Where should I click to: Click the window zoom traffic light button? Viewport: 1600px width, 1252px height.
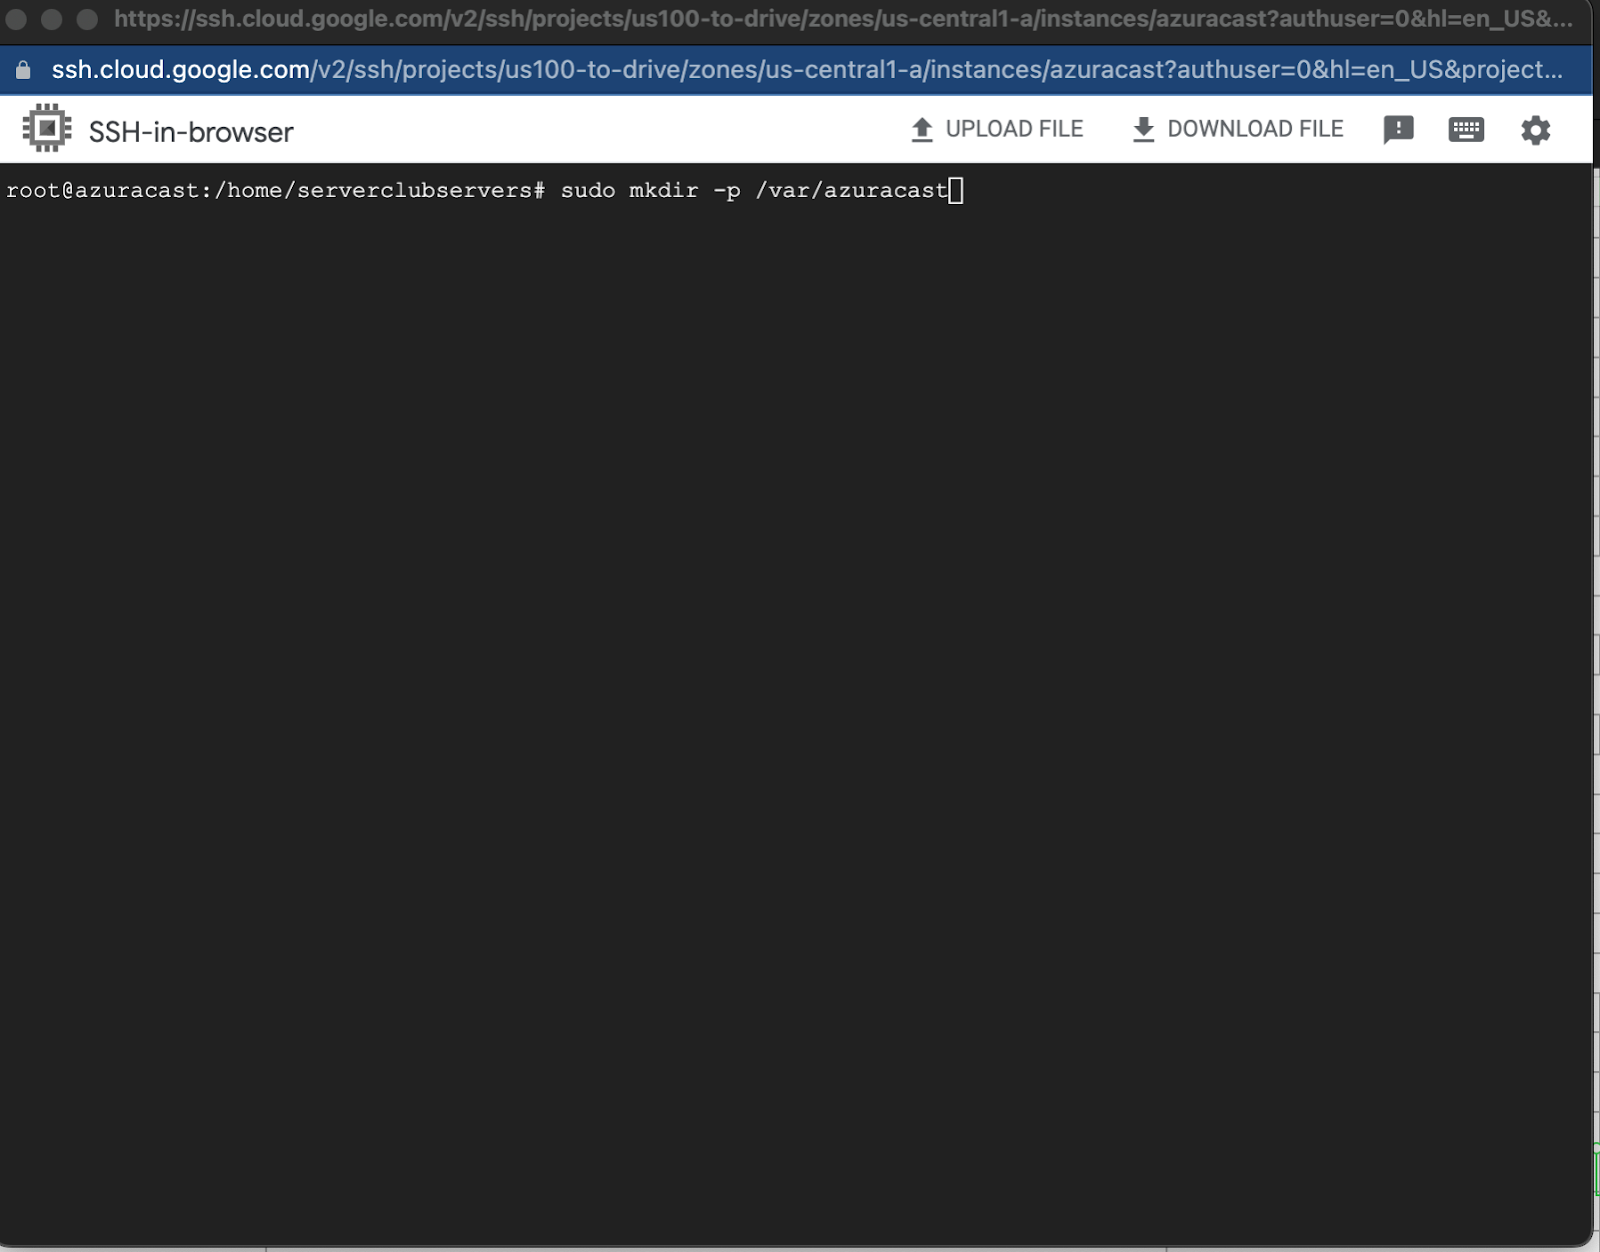(87, 19)
